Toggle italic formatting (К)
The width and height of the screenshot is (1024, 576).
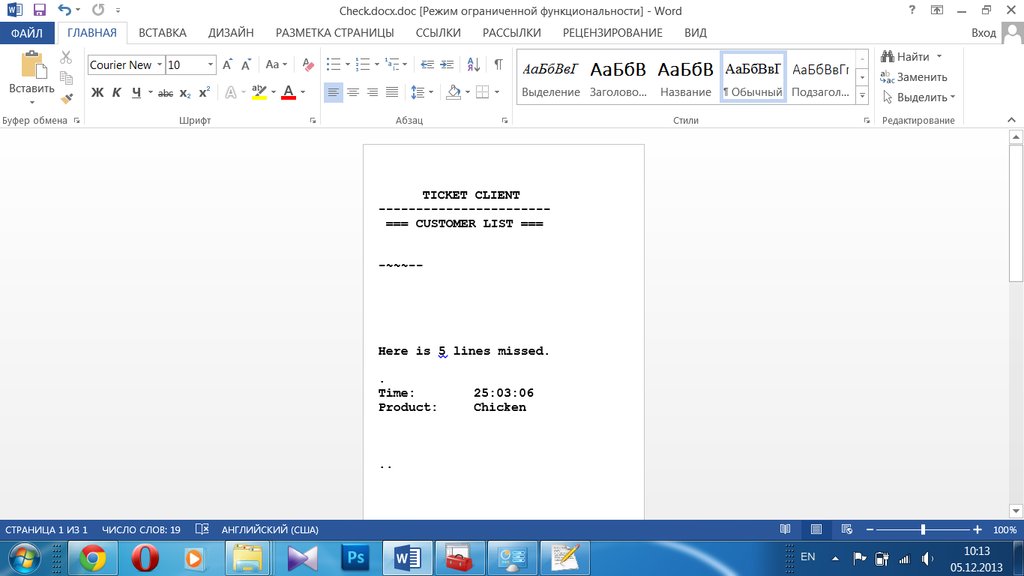116,93
